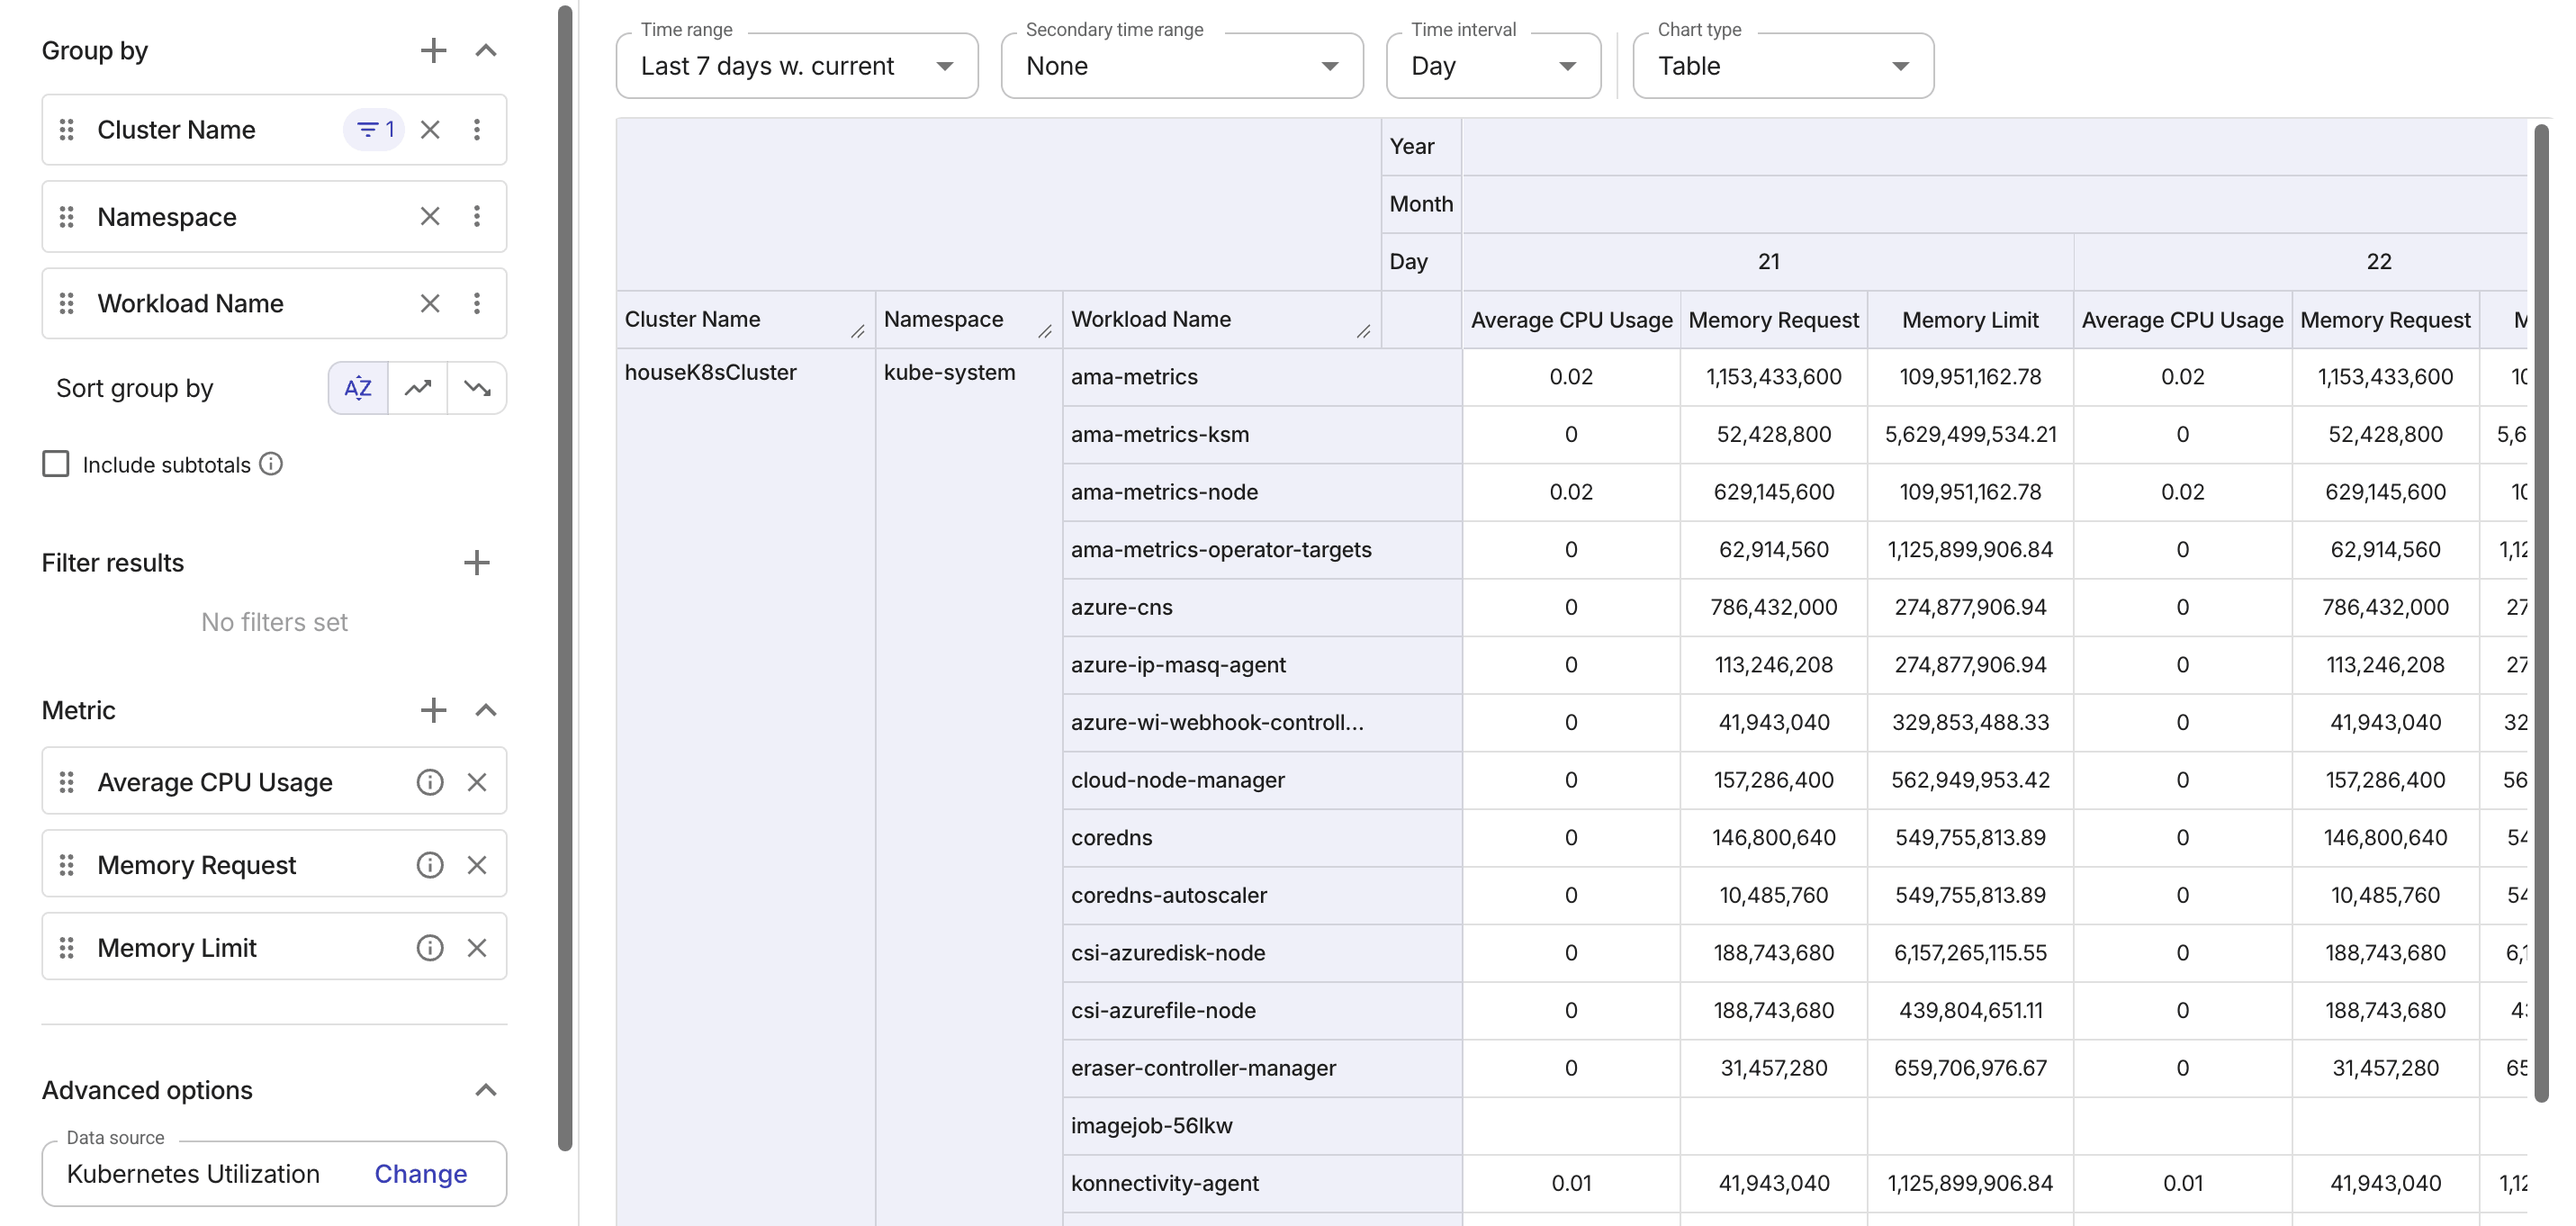Open more options for Workload Name grouping
The height and width of the screenshot is (1226, 2576).
(477, 303)
